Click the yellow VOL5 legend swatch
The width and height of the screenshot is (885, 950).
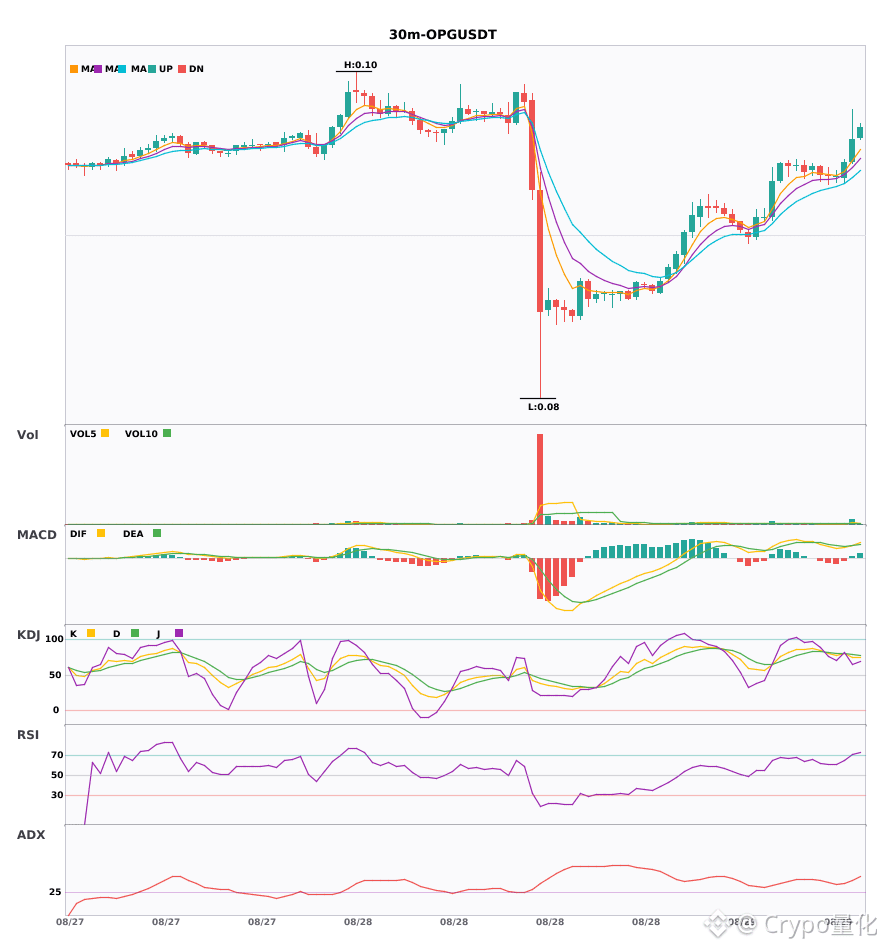pos(105,433)
